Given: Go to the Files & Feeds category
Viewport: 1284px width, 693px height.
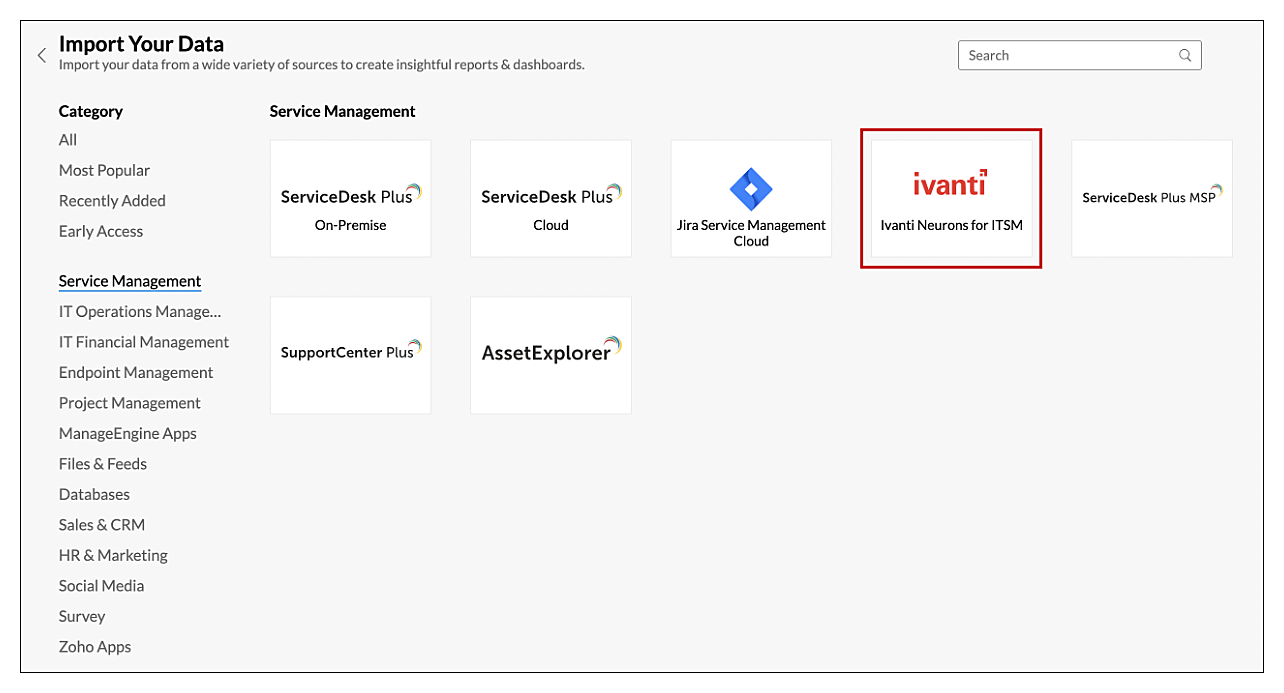Looking at the screenshot, I should click(103, 464).
